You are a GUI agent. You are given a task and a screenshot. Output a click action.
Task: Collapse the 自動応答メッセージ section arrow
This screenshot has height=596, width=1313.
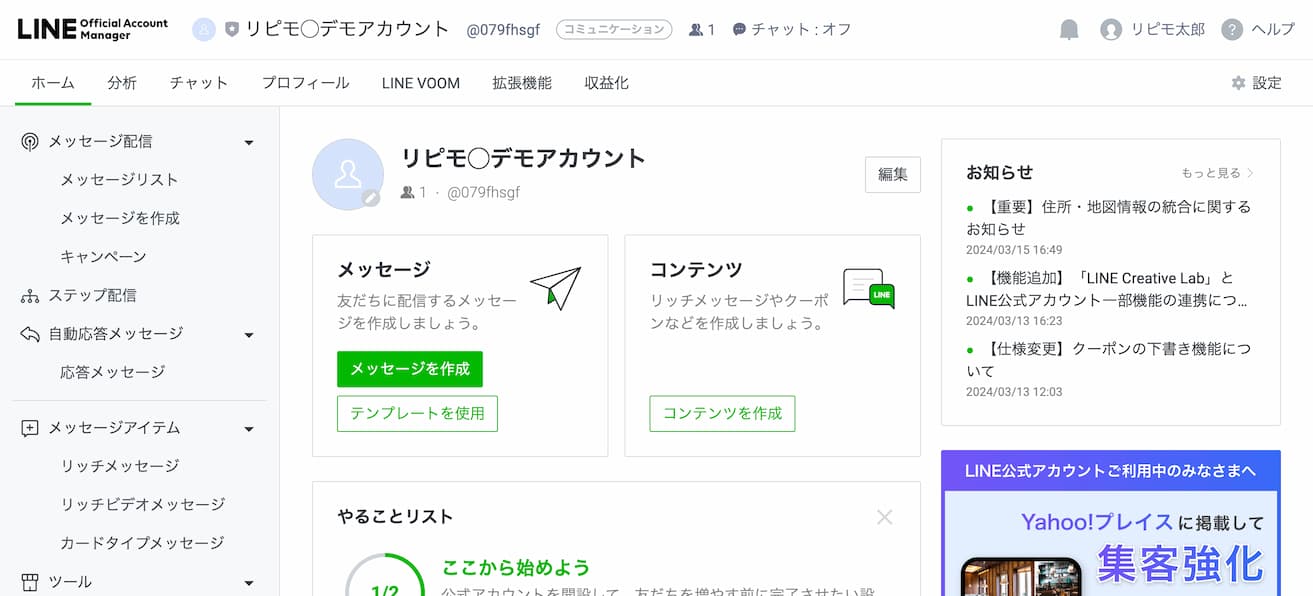(249, 335)
